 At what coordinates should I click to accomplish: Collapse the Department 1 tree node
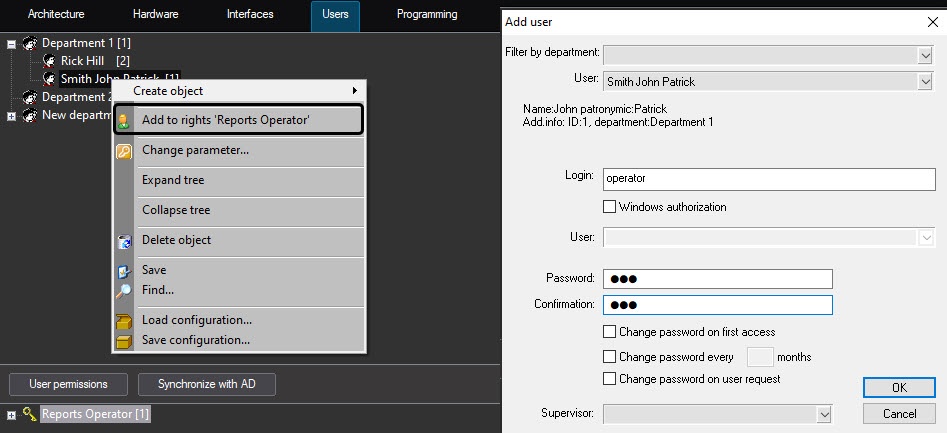click(12, 44)
